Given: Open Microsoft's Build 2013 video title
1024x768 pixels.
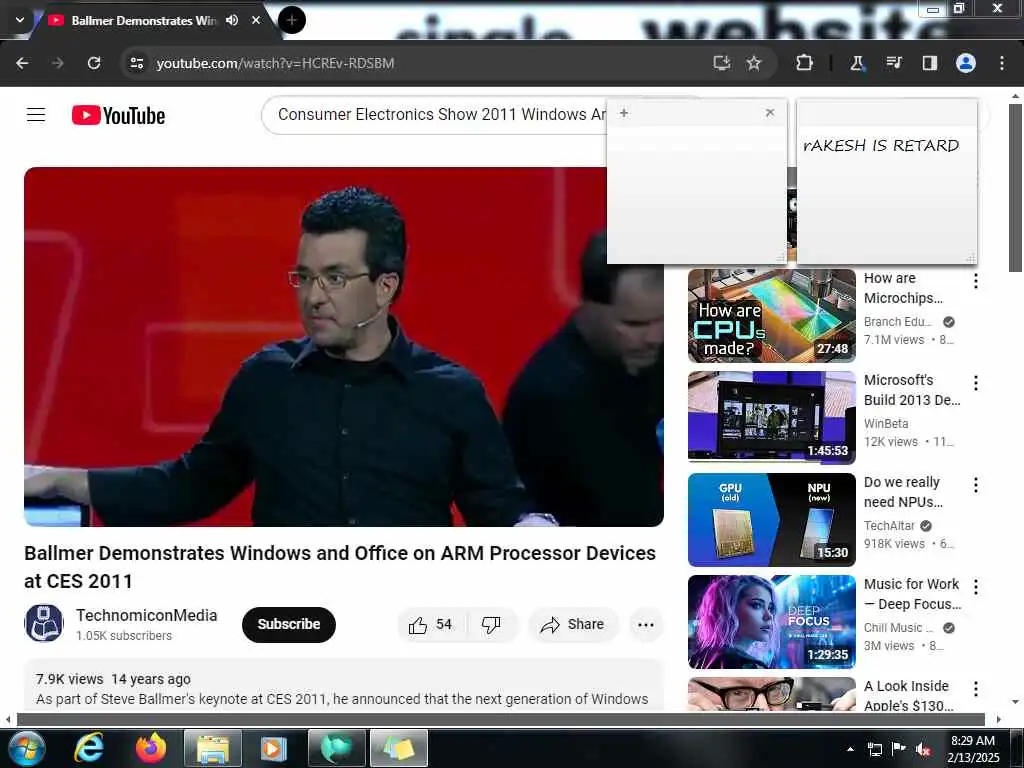Looking at the screenshot, I should coord(912,390).
